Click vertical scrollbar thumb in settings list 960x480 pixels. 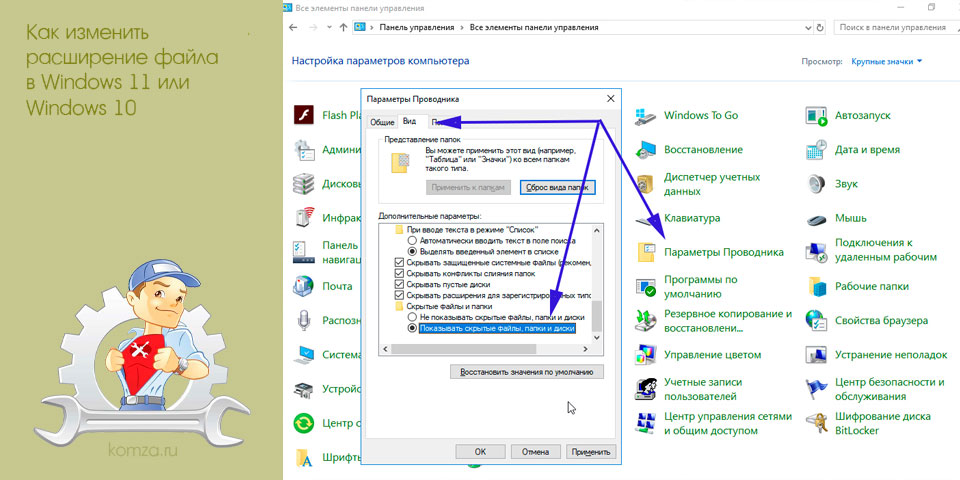pyautogui.click(x=598, y=317)
